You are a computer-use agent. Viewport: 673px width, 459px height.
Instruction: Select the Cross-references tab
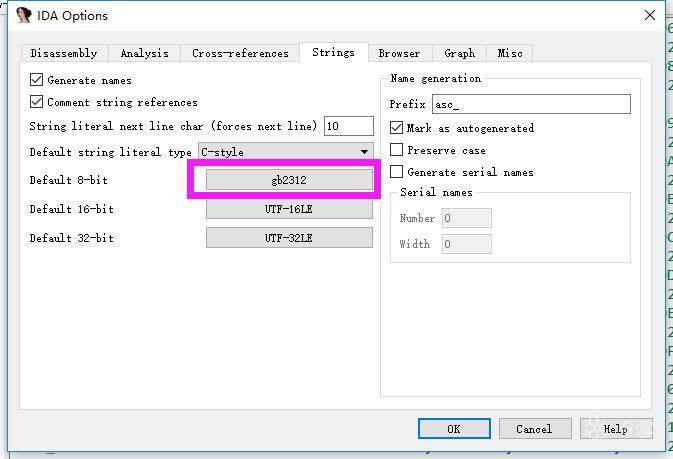pos(240,53)
